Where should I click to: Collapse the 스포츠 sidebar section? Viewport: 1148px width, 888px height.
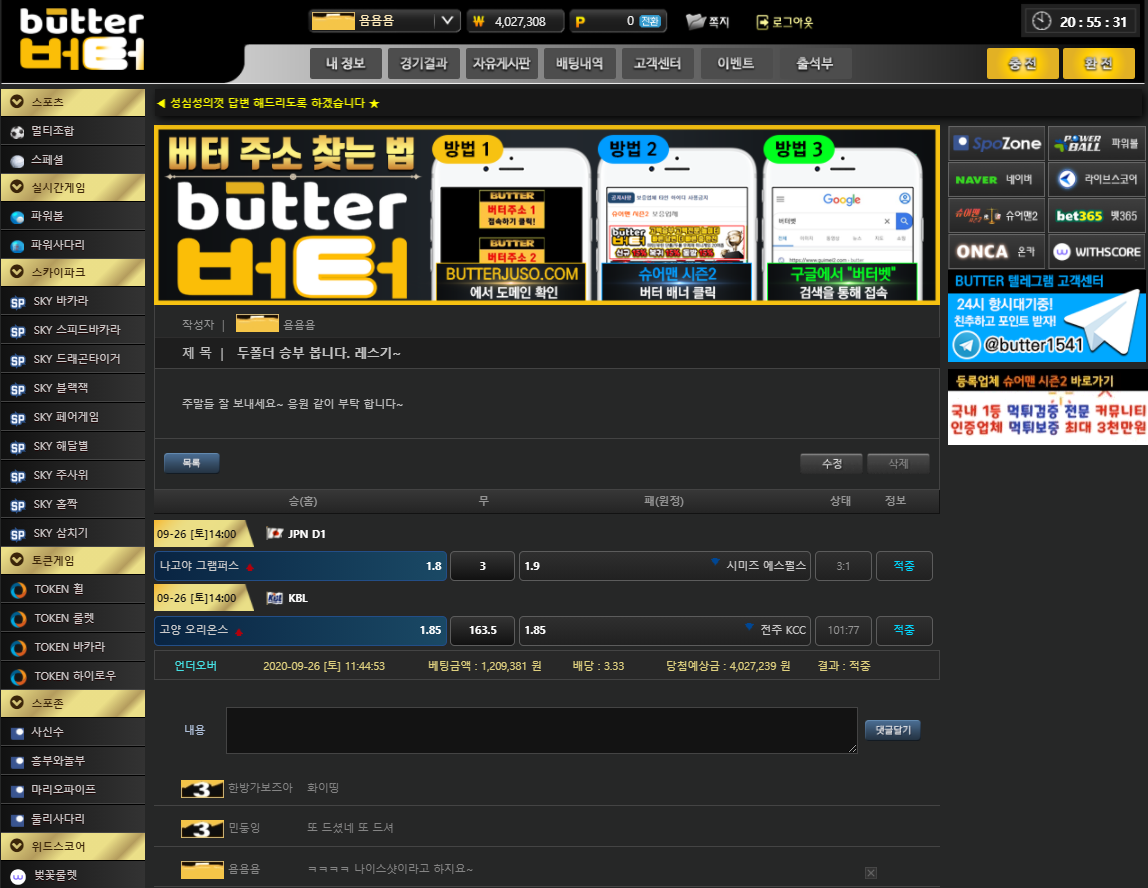click(x=17, y=101)
